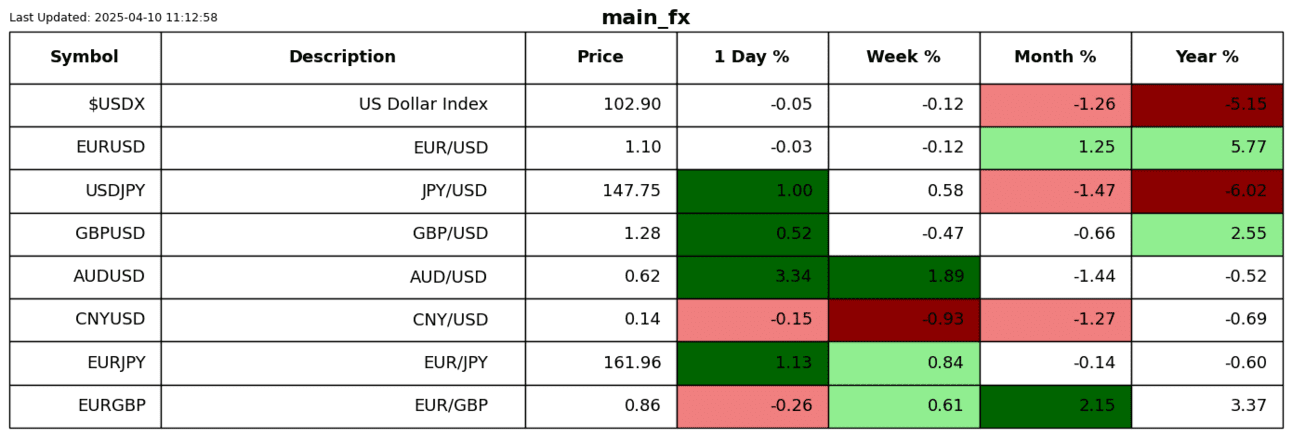The width and height of the screenshot is (1292, 437).
Task: Click the Description column header
Action: tap(342, 57)
